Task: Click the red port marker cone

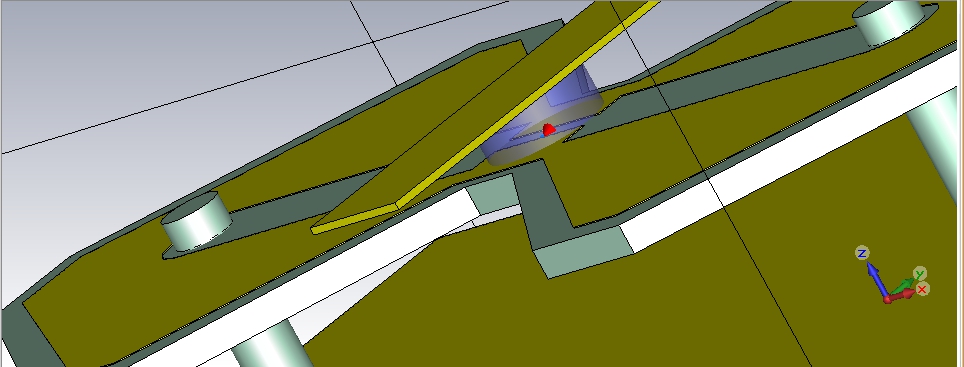Action: coord(549,130)
